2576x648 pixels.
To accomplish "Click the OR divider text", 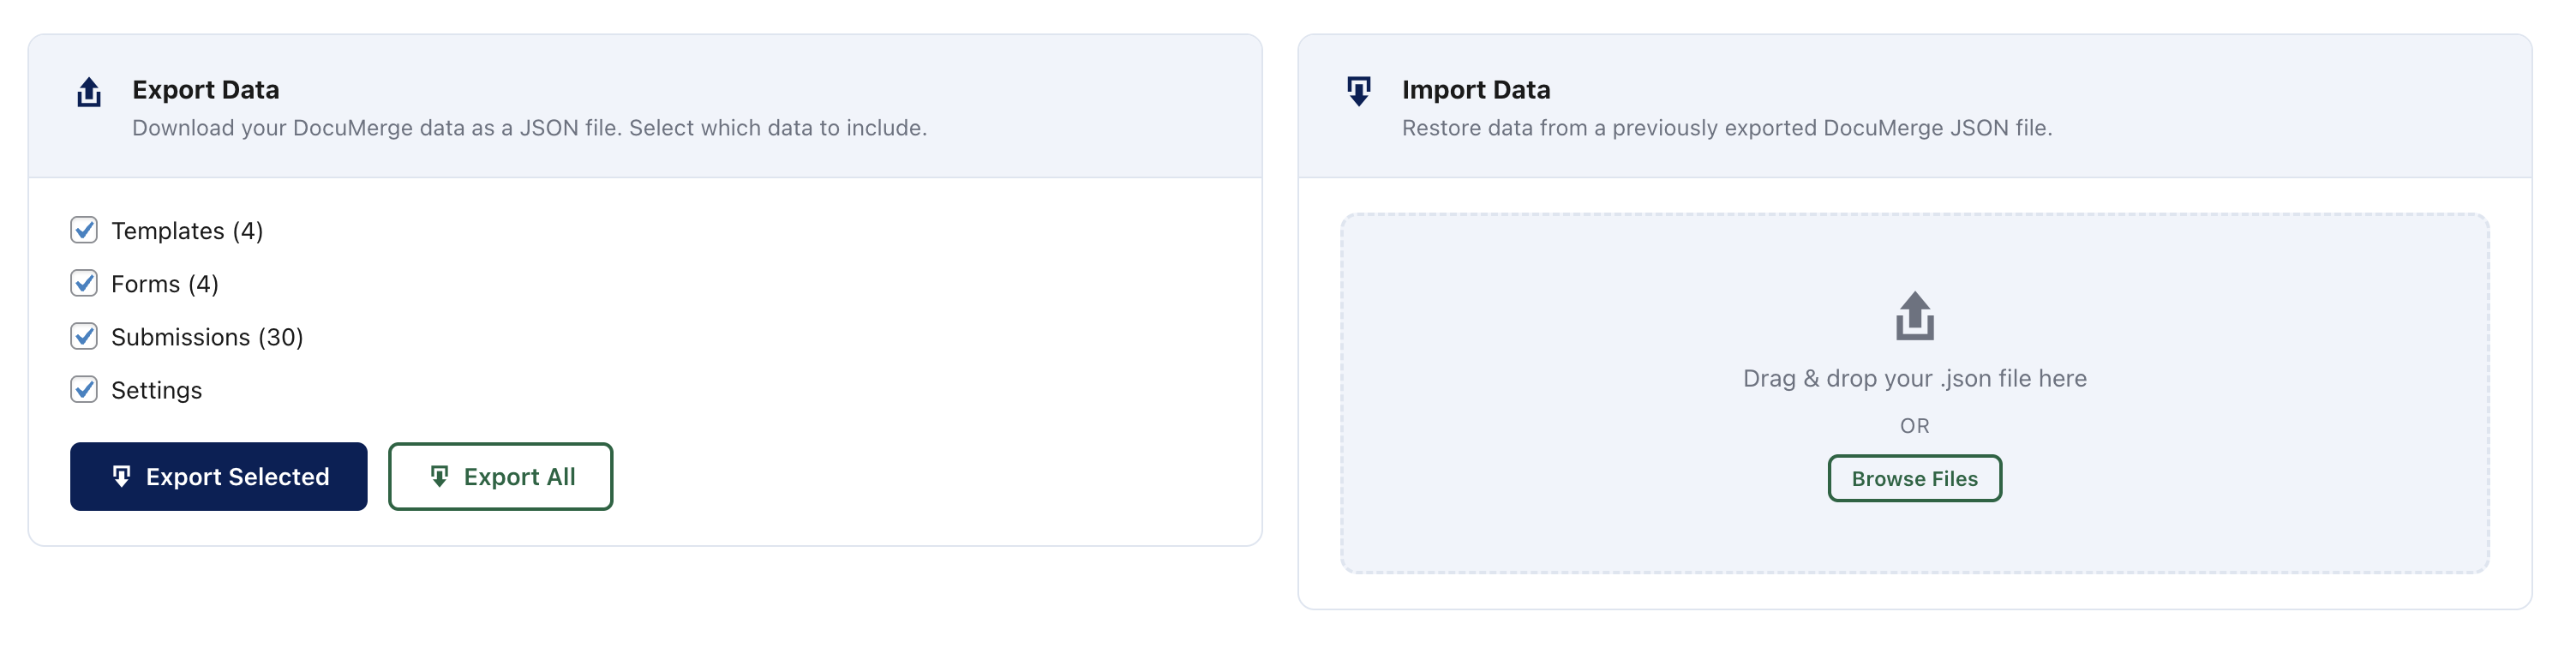I will tap(1914, 425).
